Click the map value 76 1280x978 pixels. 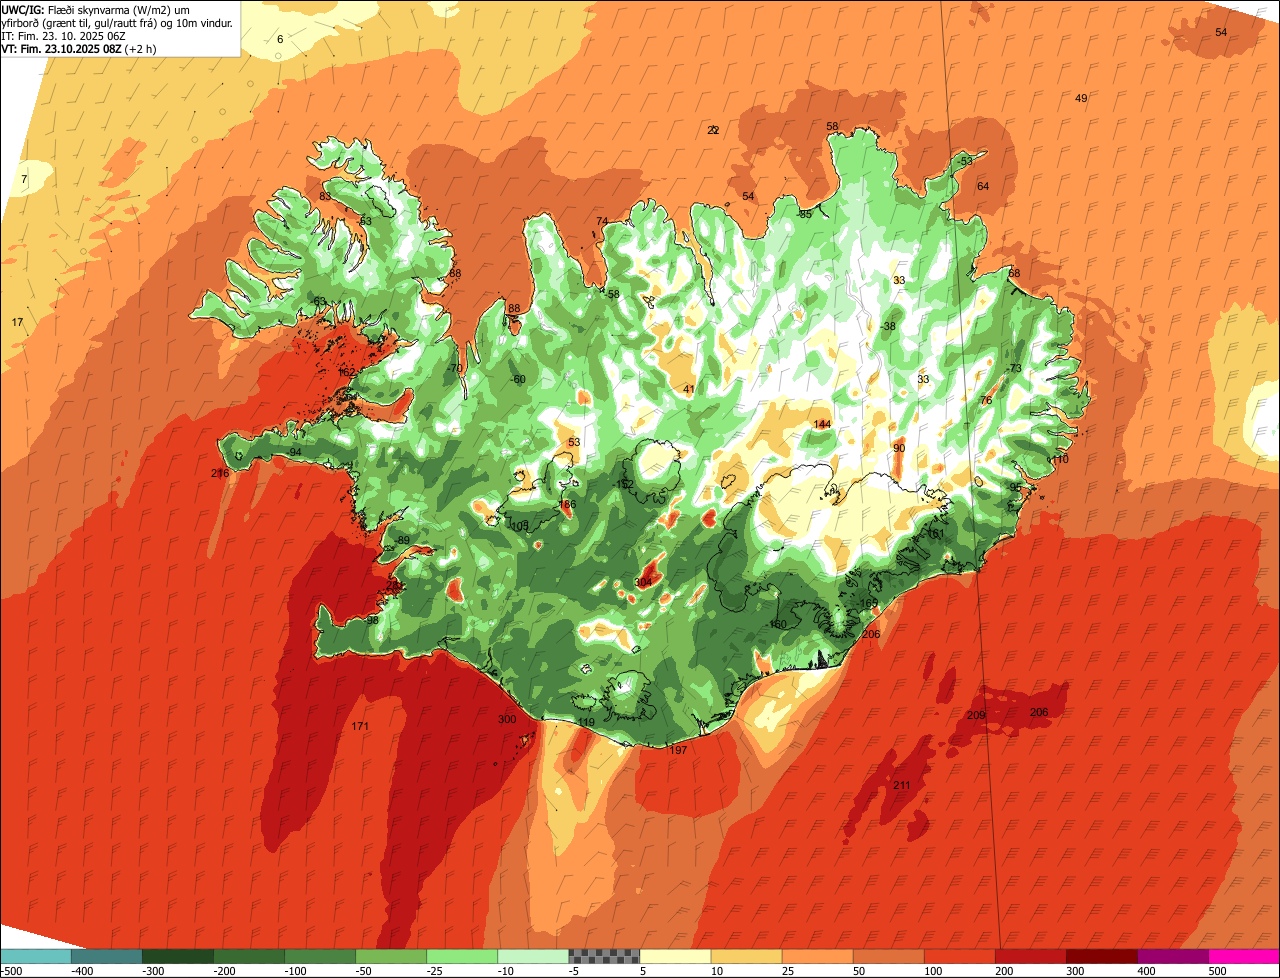(x=986, y=400)
